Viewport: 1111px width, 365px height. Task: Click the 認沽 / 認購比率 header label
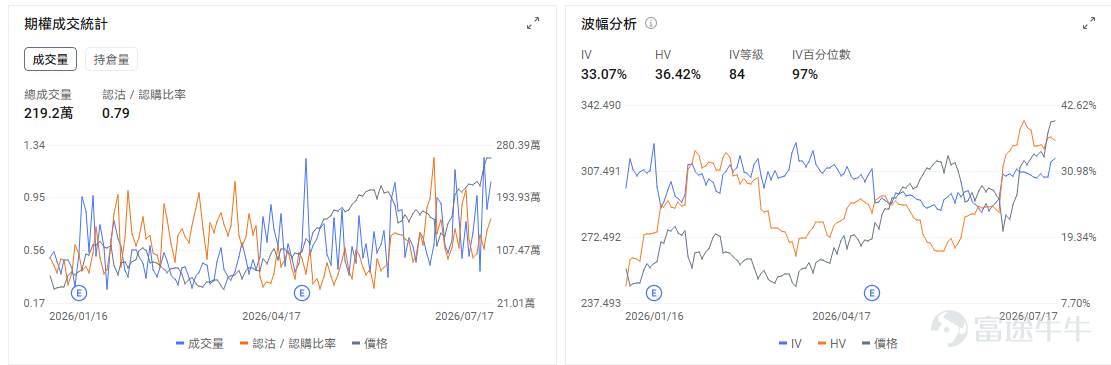(144, 94)
